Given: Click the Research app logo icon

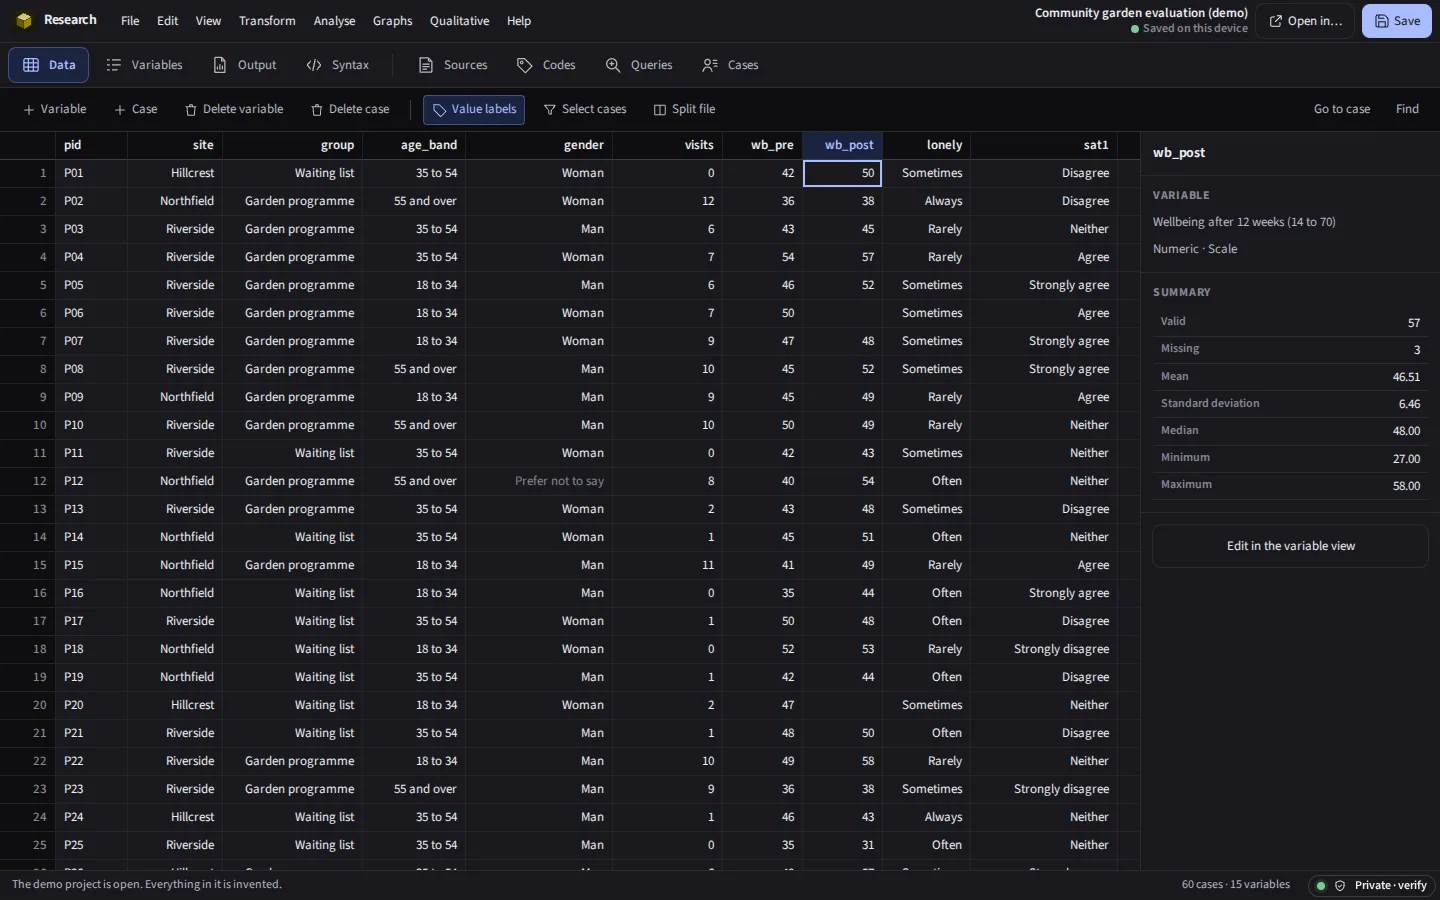Looking at the screenshot, I should [24, 20].
